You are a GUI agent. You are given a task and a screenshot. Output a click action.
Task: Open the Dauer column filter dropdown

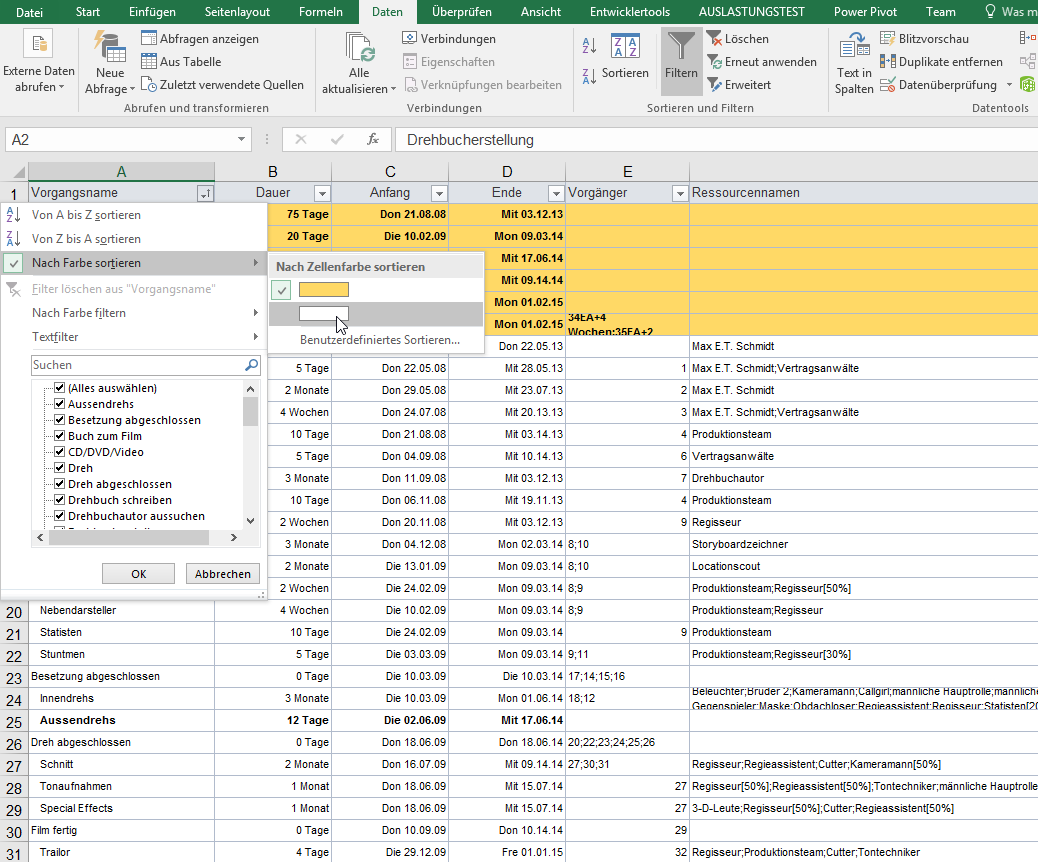click(322, 194)
